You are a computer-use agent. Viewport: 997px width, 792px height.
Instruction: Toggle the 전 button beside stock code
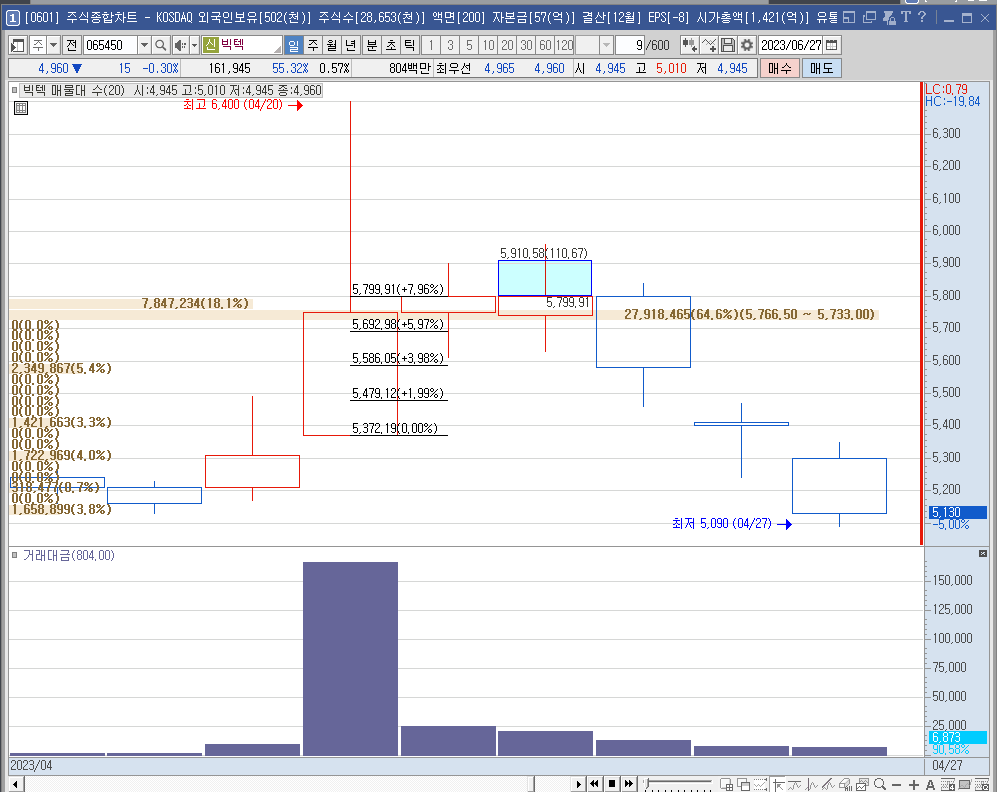(x=71, y=45)
